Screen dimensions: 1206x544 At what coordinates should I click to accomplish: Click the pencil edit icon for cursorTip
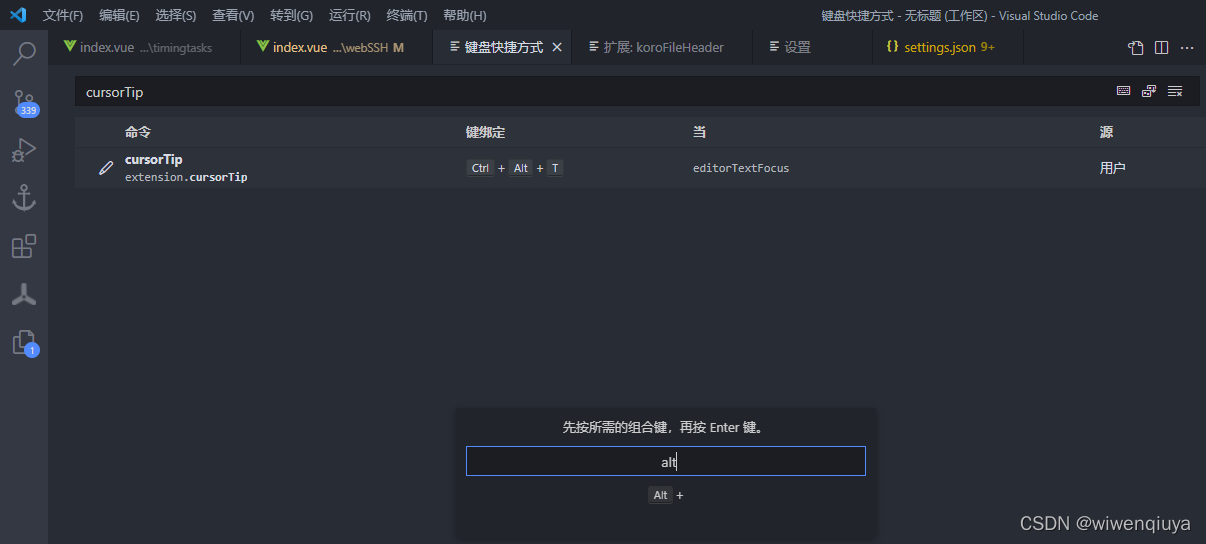105,168
